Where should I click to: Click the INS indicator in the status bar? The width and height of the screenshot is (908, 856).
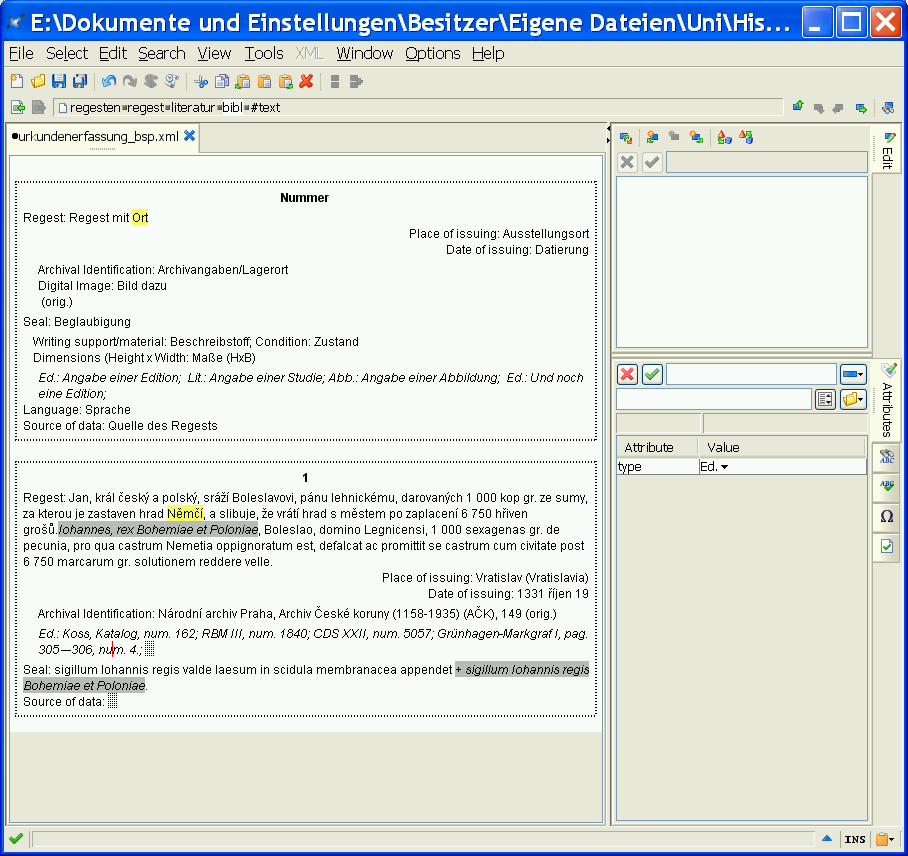855,839
